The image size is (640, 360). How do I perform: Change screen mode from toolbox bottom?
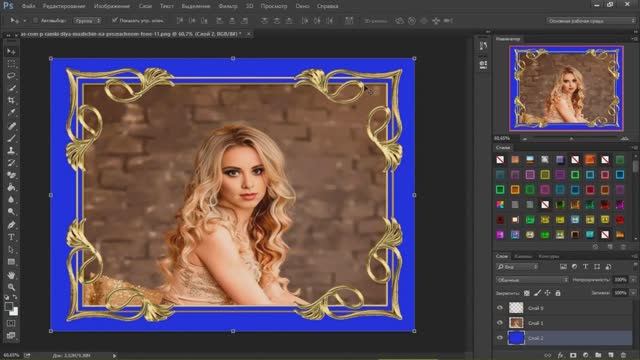[x=11, y=335]
